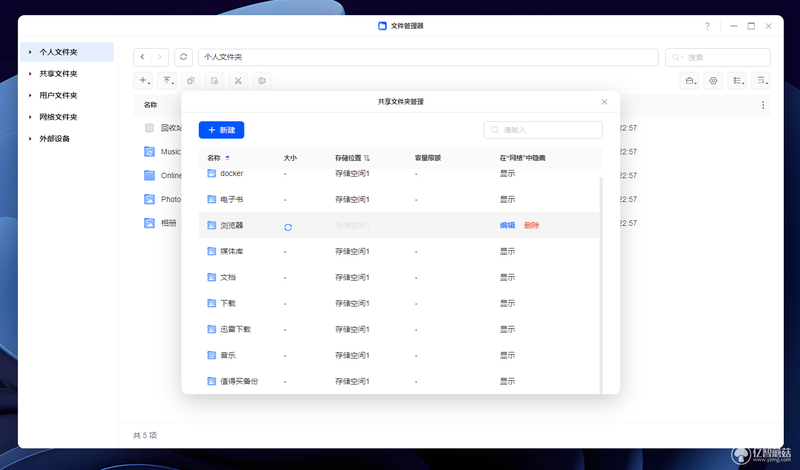Expand 用户文件夹 in the sidebar tree
This screenshot has height=470, width=800.
[30, 95]
